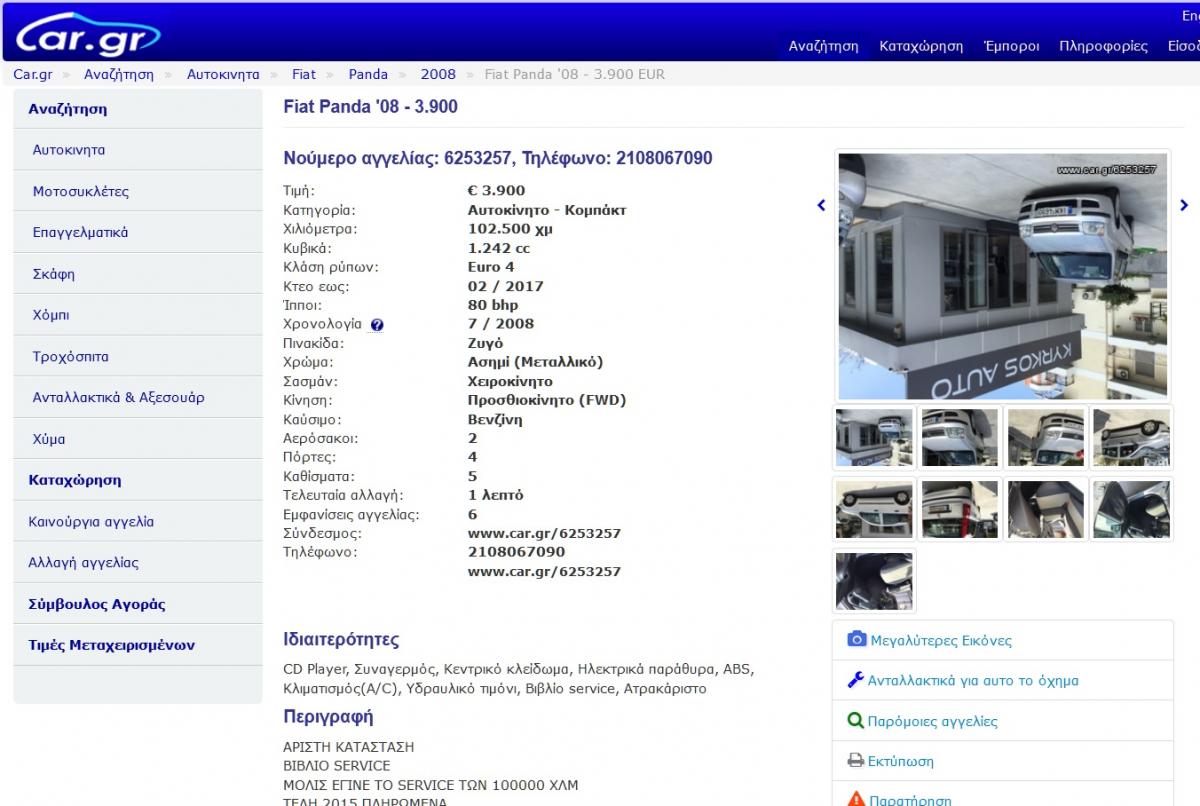
Task: Click printer icon for Εκτύπωση
Action: point(855,760)
